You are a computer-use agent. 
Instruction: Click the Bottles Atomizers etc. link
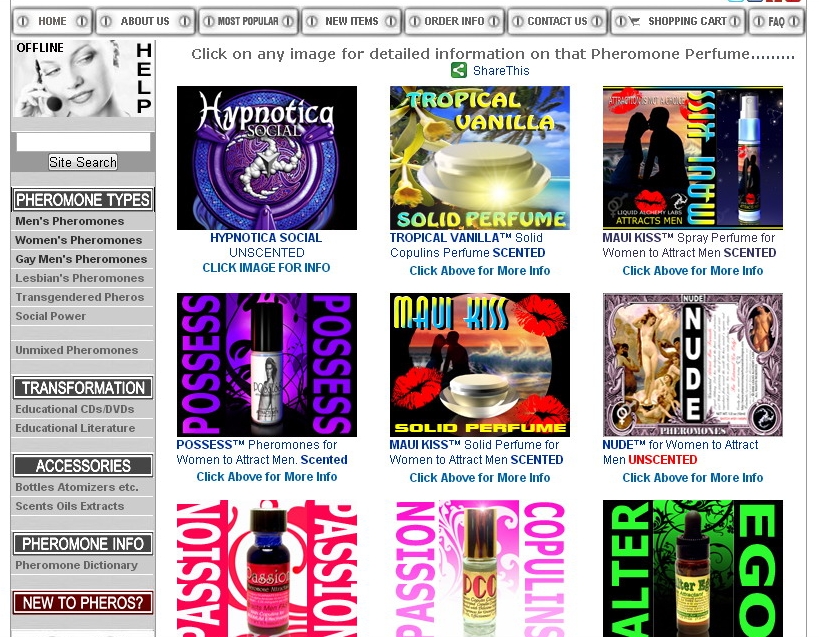pyautogui.click(x=77, y=487)
